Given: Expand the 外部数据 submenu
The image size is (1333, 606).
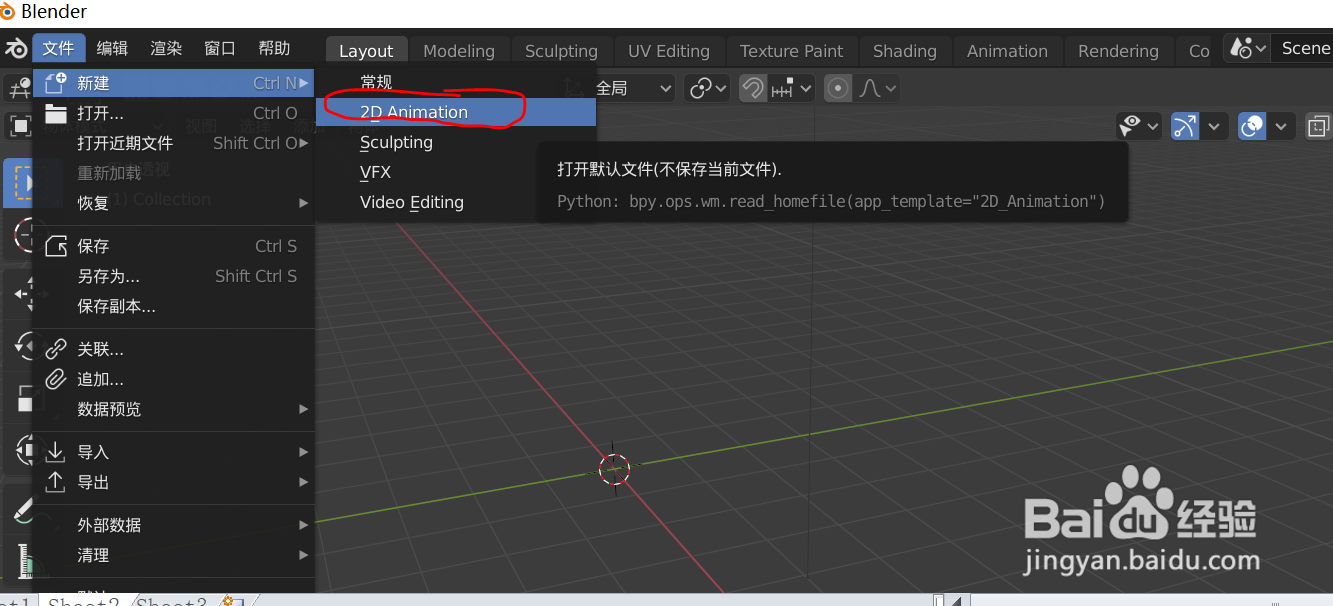Looking at the screenshot, I should pos(174,525).
